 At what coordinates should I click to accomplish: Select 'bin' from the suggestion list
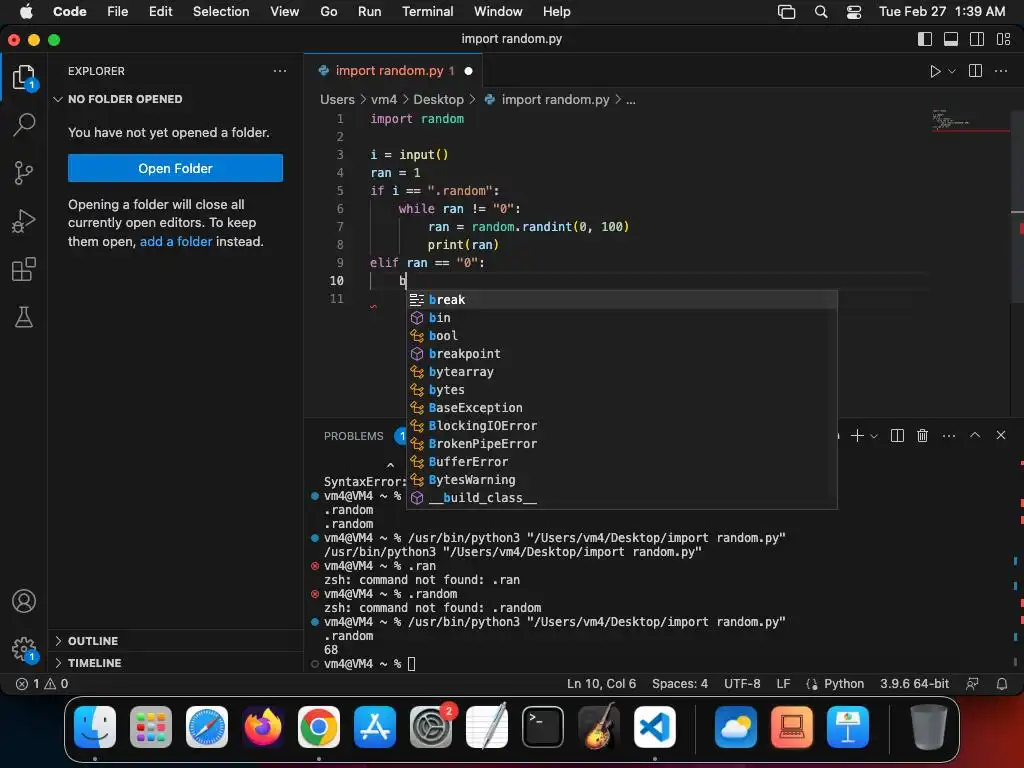pos(622,318)
